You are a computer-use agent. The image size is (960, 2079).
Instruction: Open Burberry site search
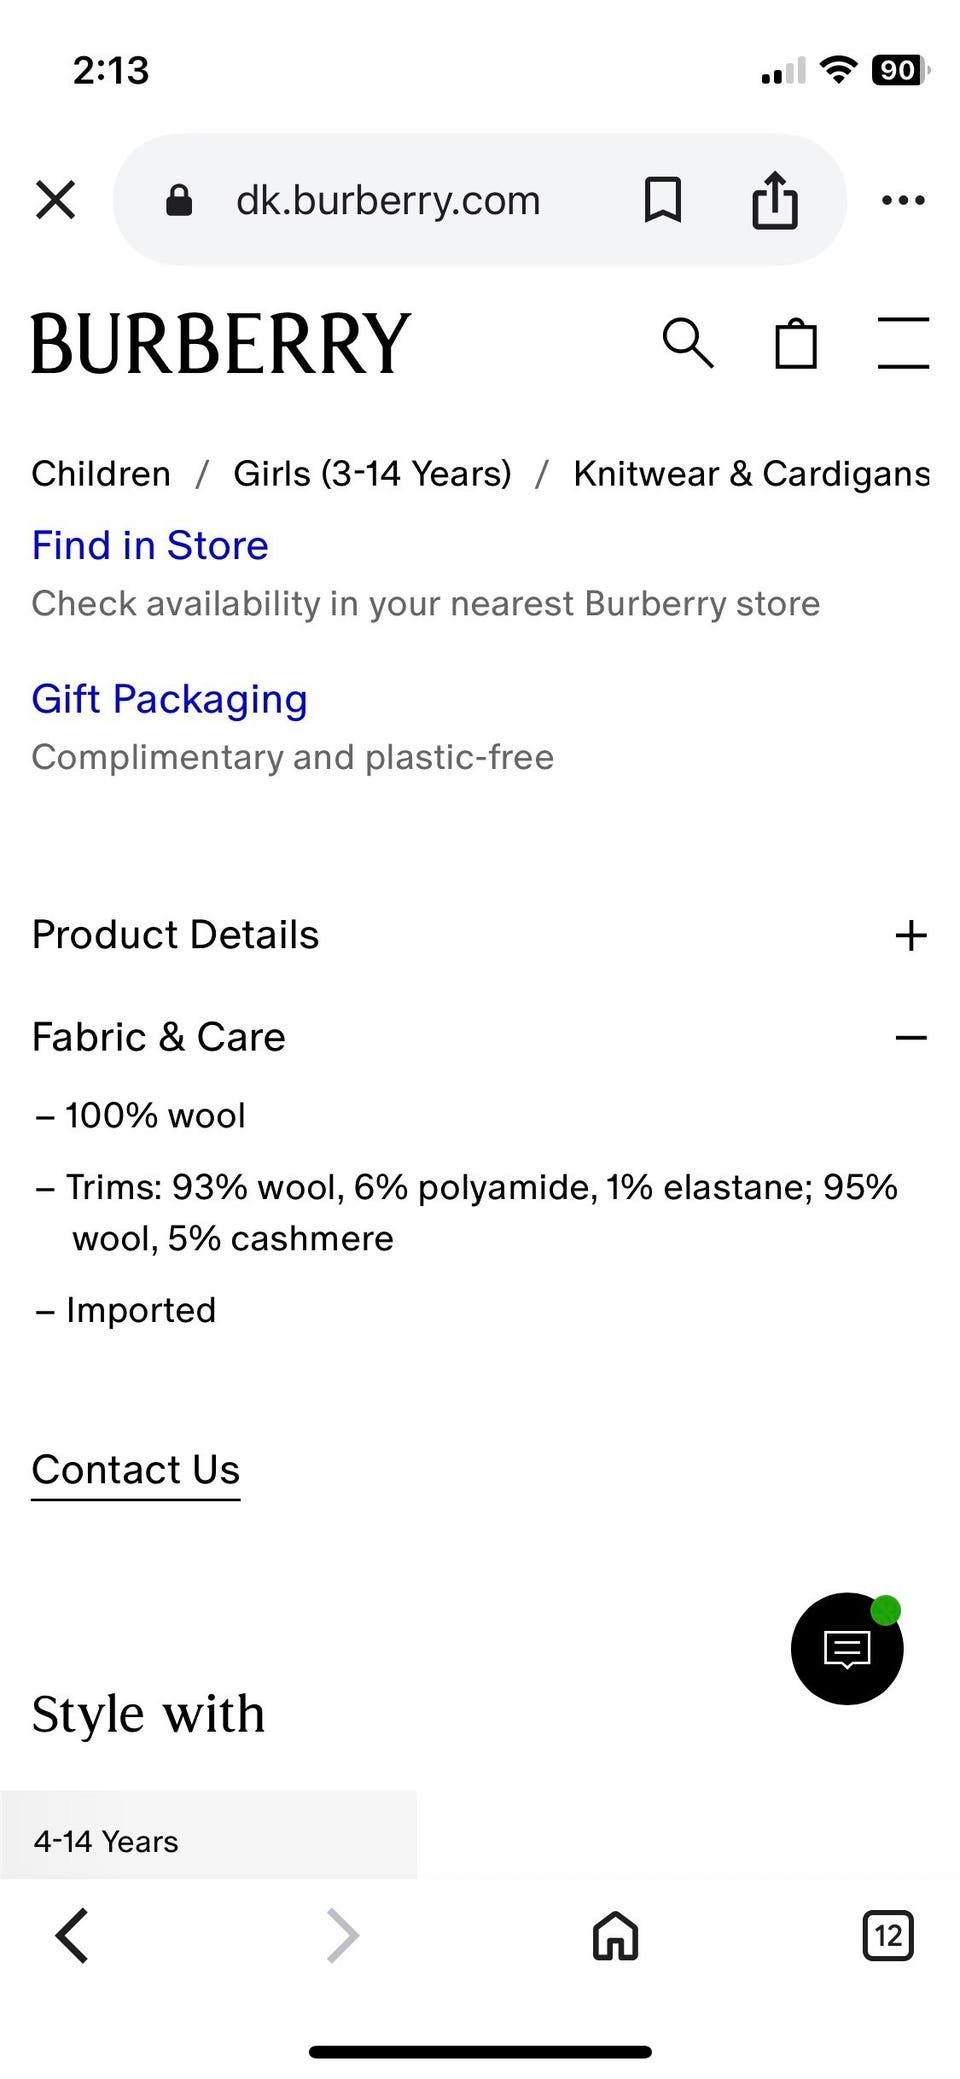(688, 344)
